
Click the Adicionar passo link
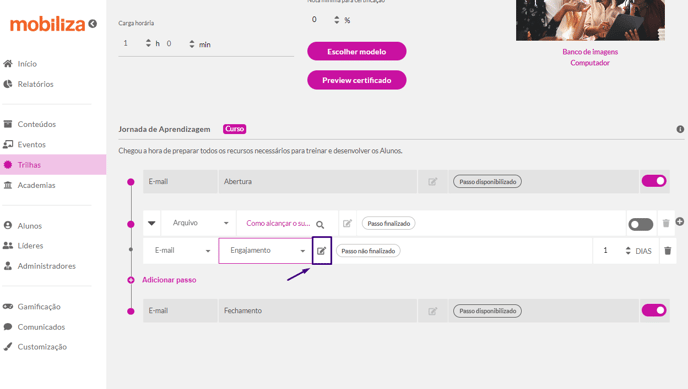click(169, 280)
